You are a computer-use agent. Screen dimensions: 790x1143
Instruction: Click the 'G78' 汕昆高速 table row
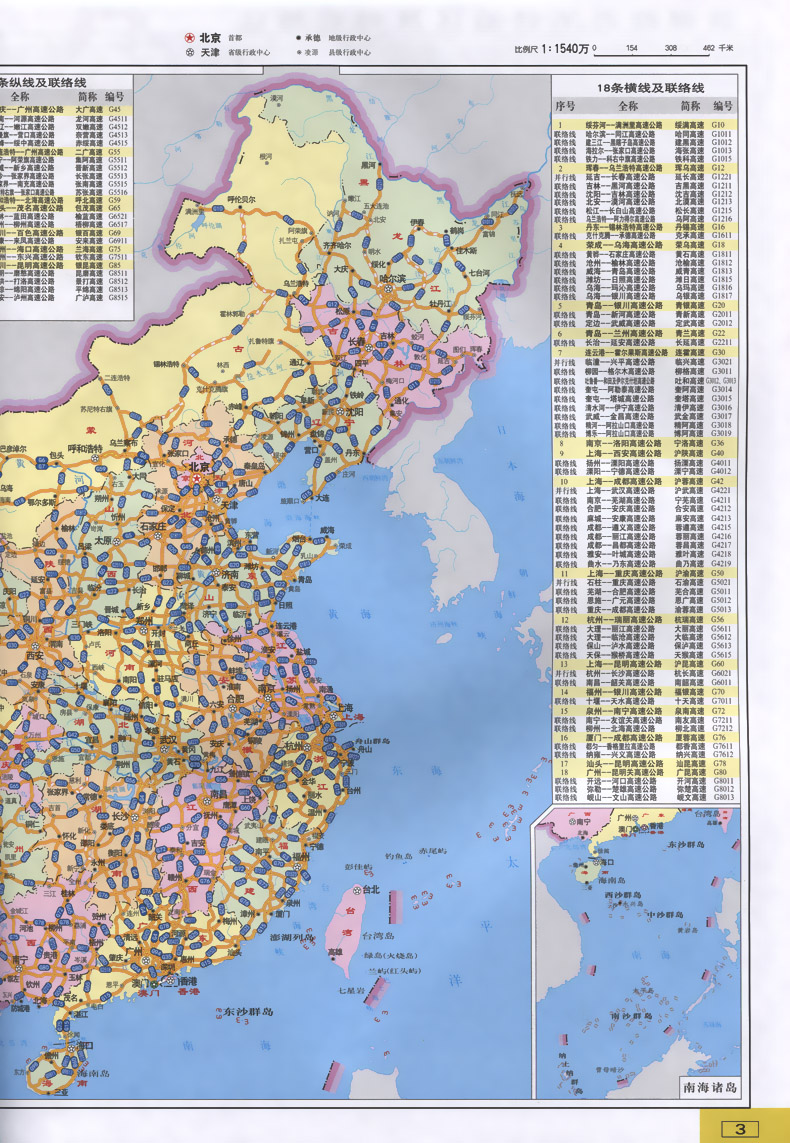(x=644, y=764)
